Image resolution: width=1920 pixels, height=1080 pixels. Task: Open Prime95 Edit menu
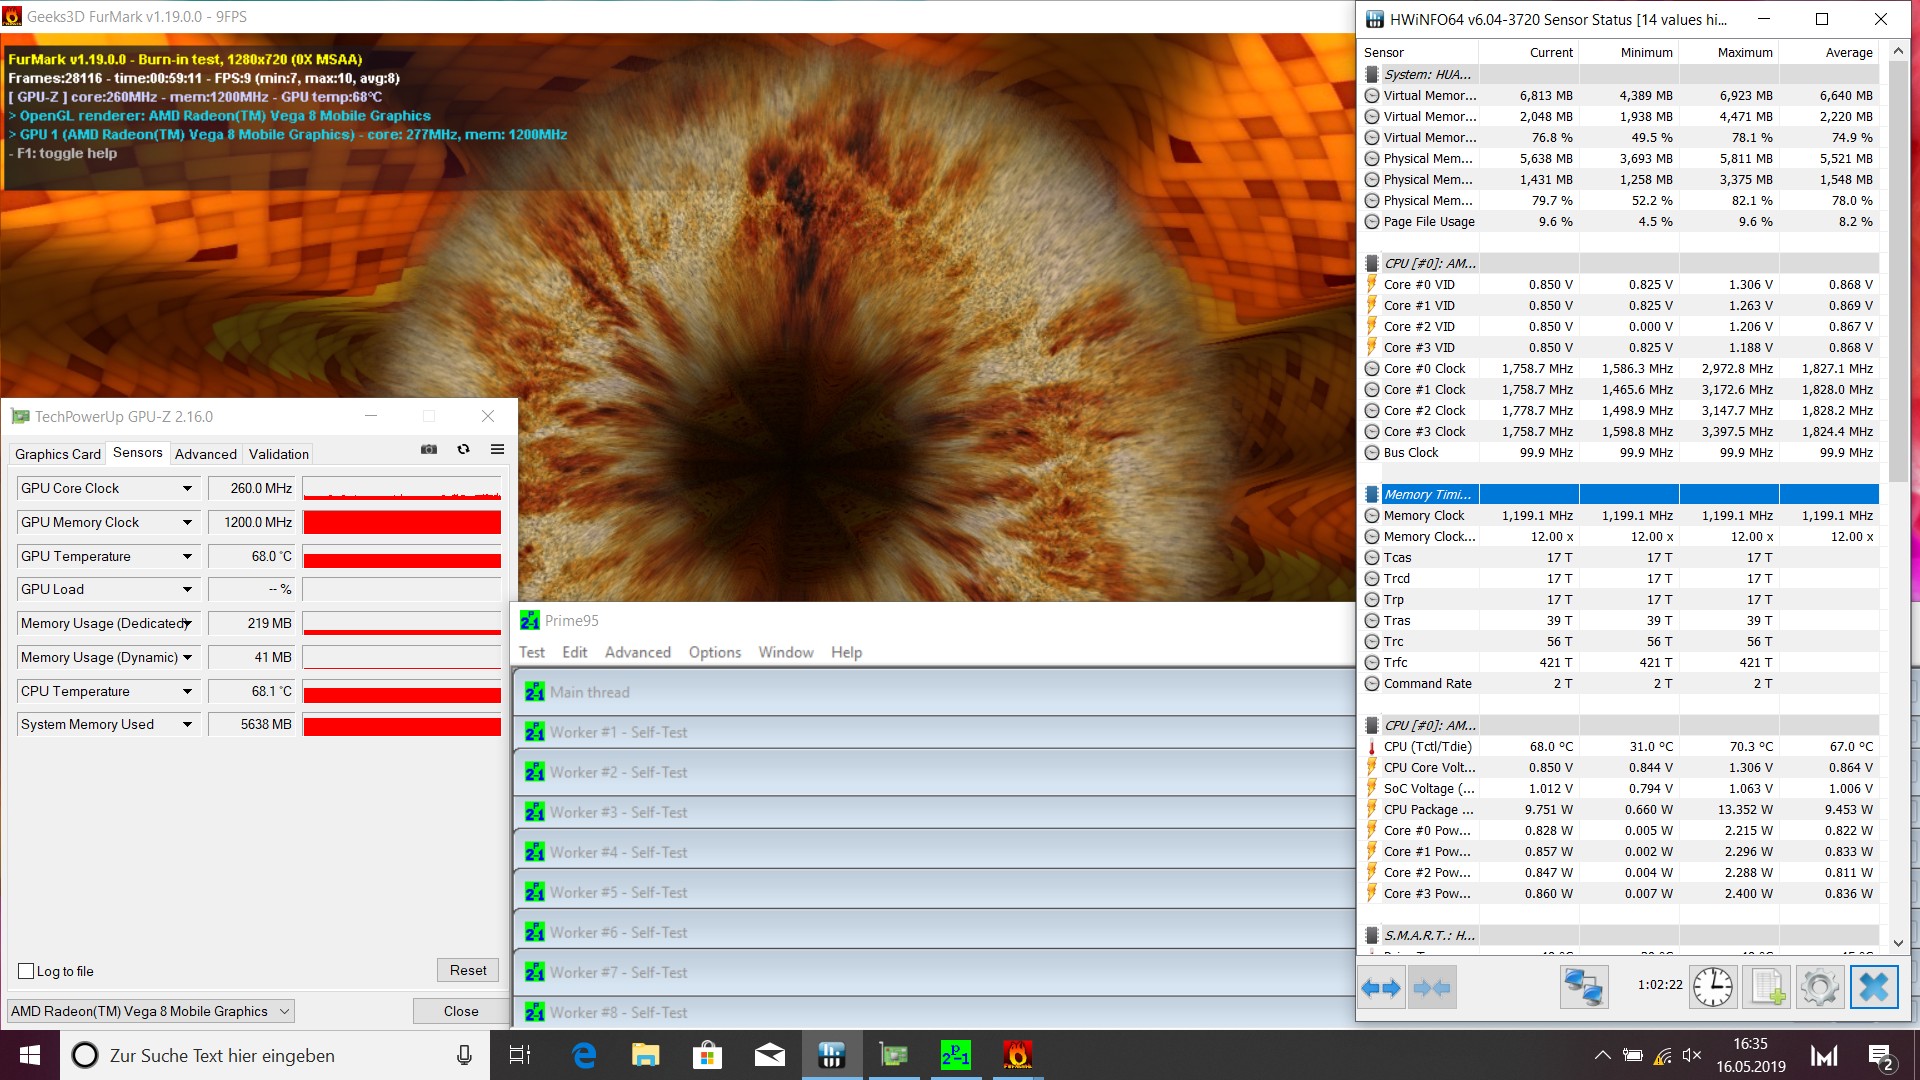pos(575,652)
